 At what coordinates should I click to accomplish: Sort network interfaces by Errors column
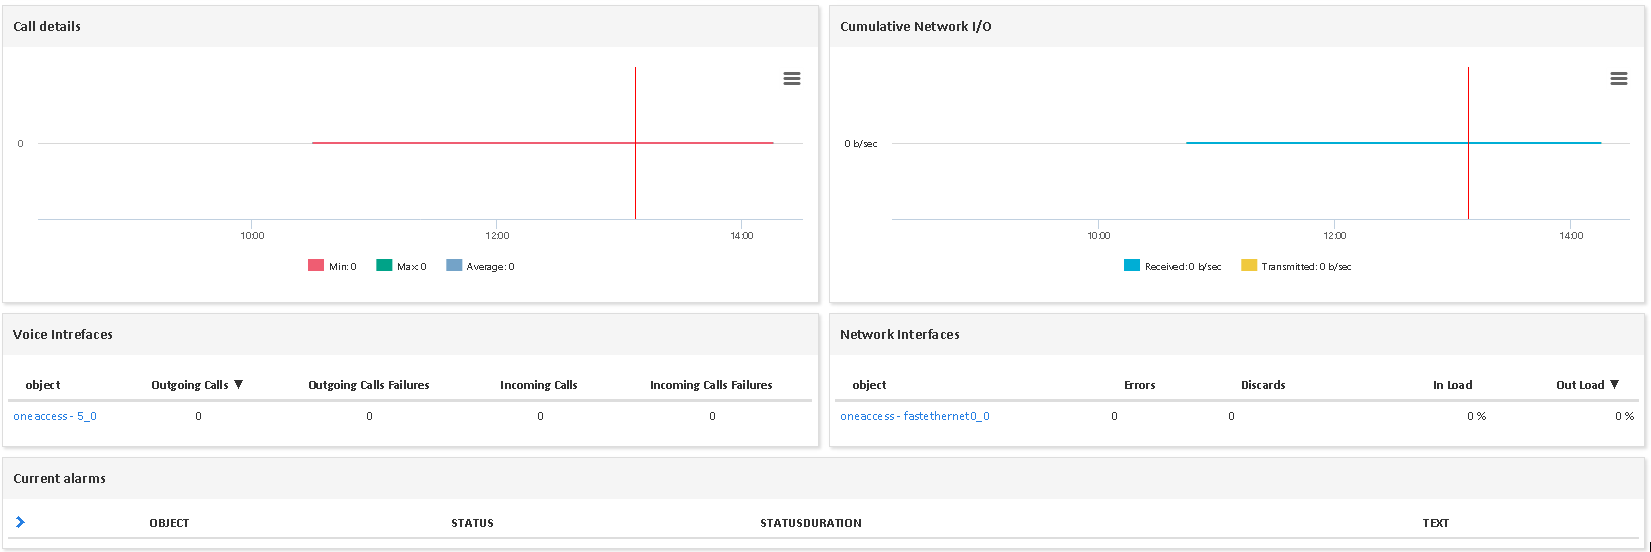(1139, 385)
